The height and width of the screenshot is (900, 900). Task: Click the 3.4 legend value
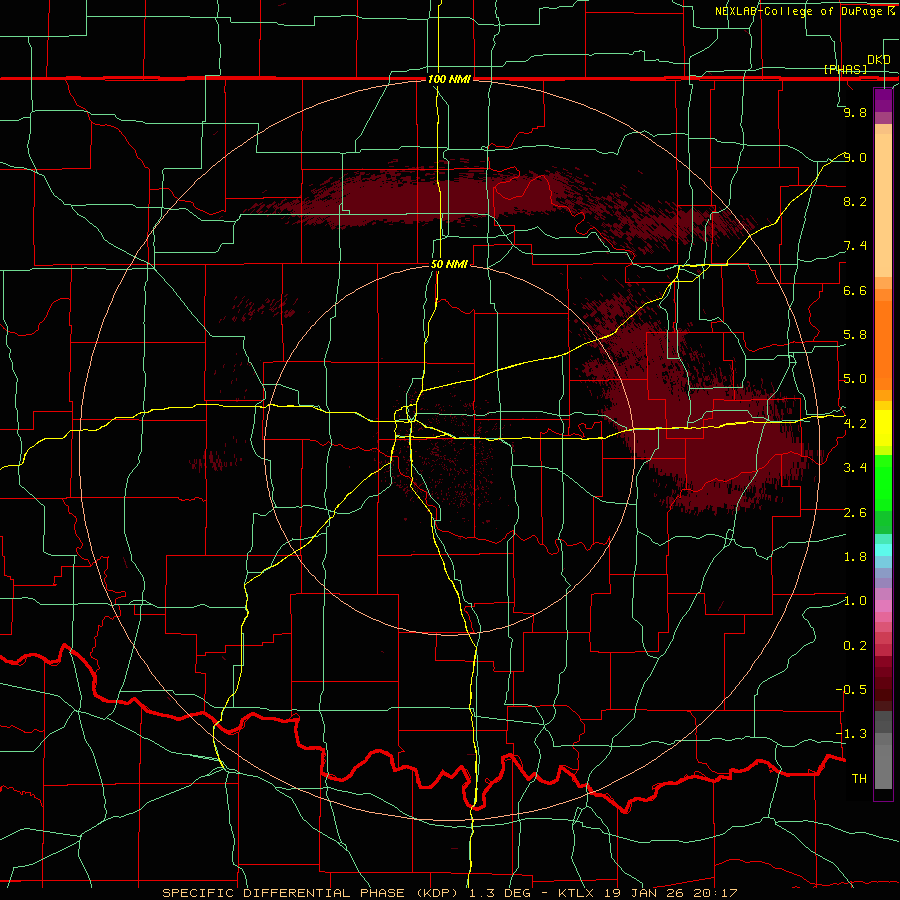coord(855,468)
